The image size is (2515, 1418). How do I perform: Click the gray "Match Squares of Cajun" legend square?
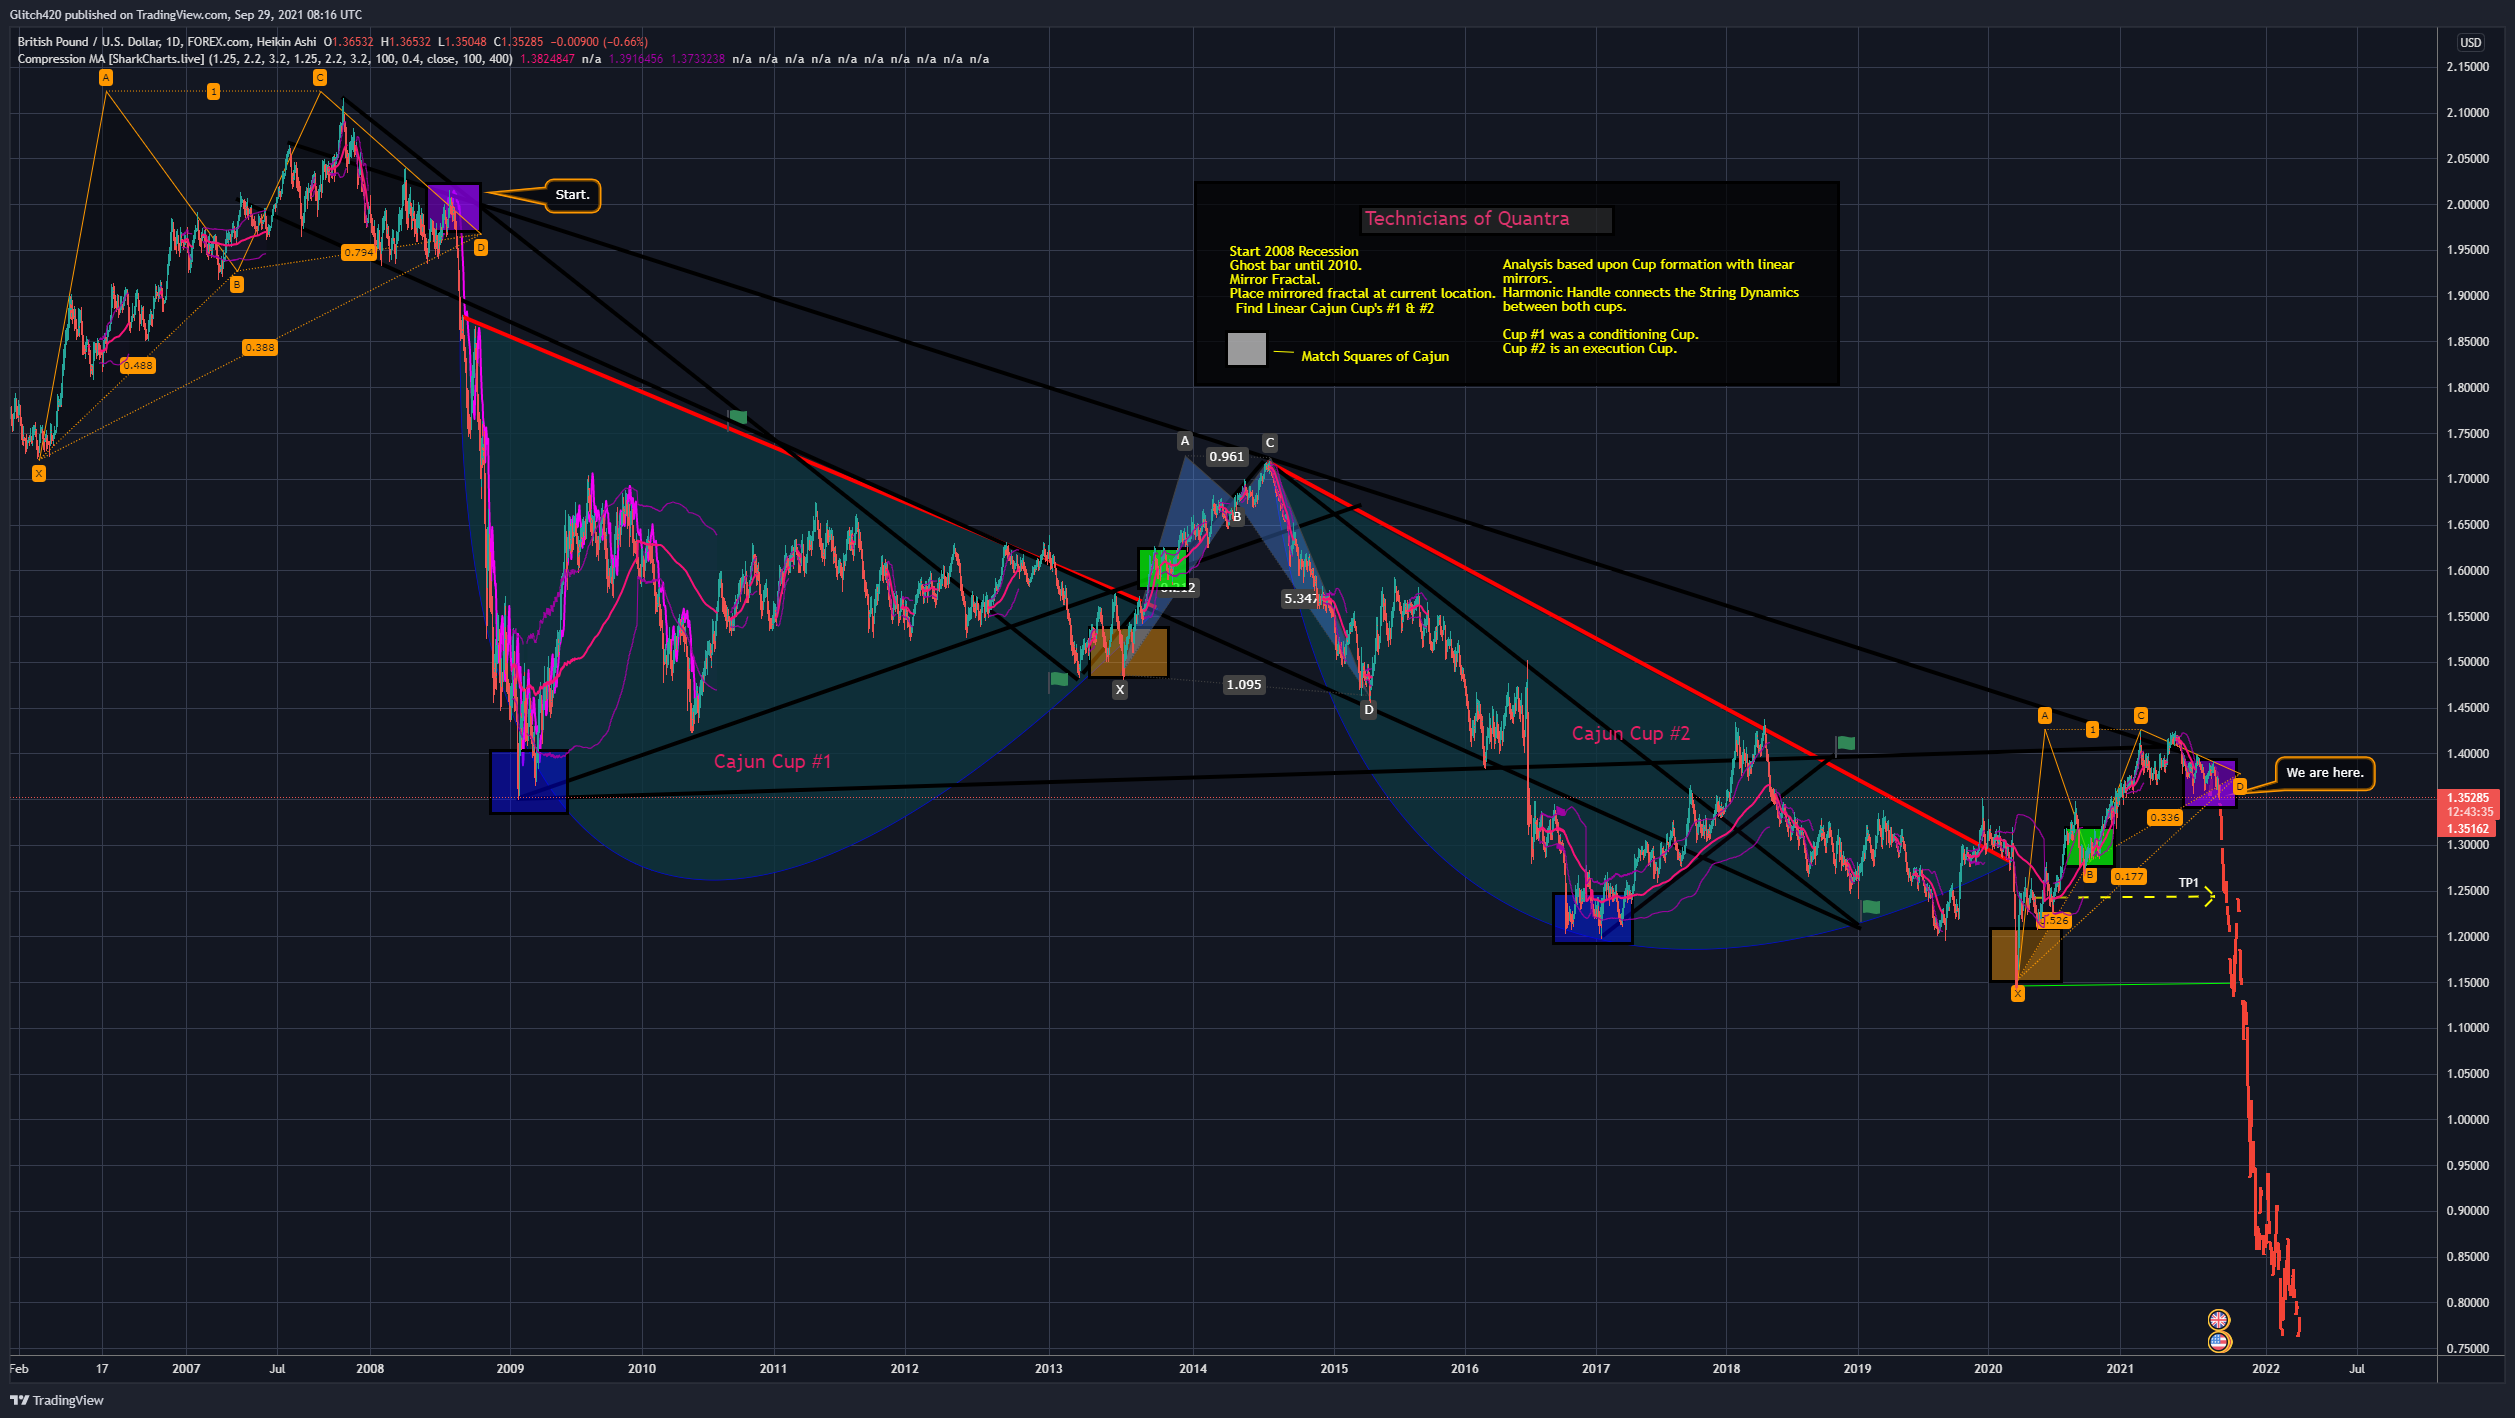[x=1247, y=349]
